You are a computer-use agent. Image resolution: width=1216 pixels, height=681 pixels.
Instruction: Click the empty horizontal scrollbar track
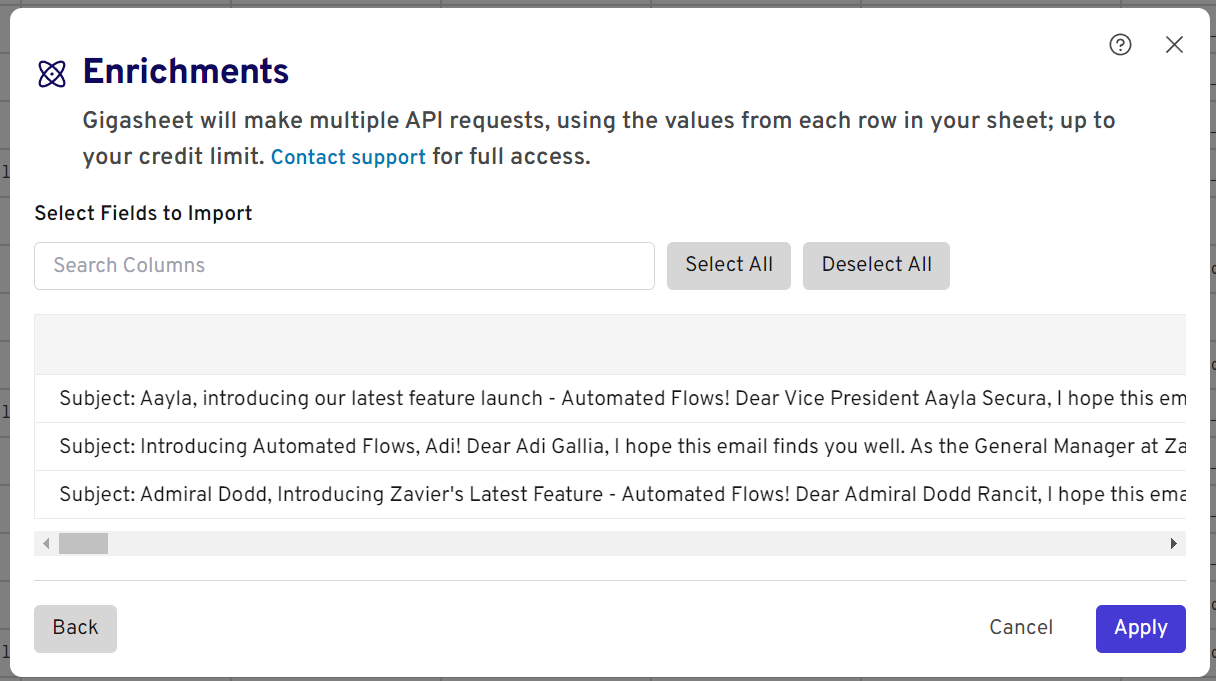[640, 544]
